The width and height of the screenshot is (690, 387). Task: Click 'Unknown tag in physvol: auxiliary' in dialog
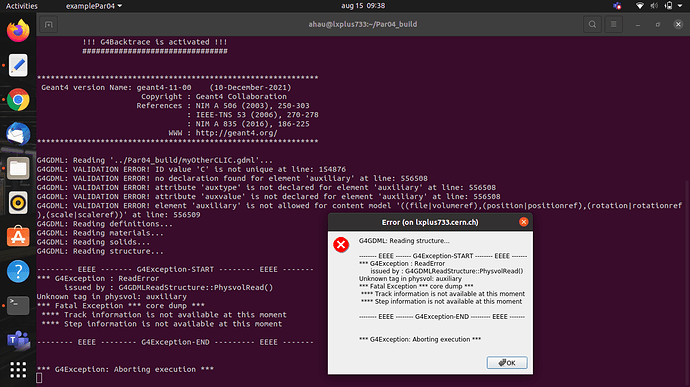[410, 279]
